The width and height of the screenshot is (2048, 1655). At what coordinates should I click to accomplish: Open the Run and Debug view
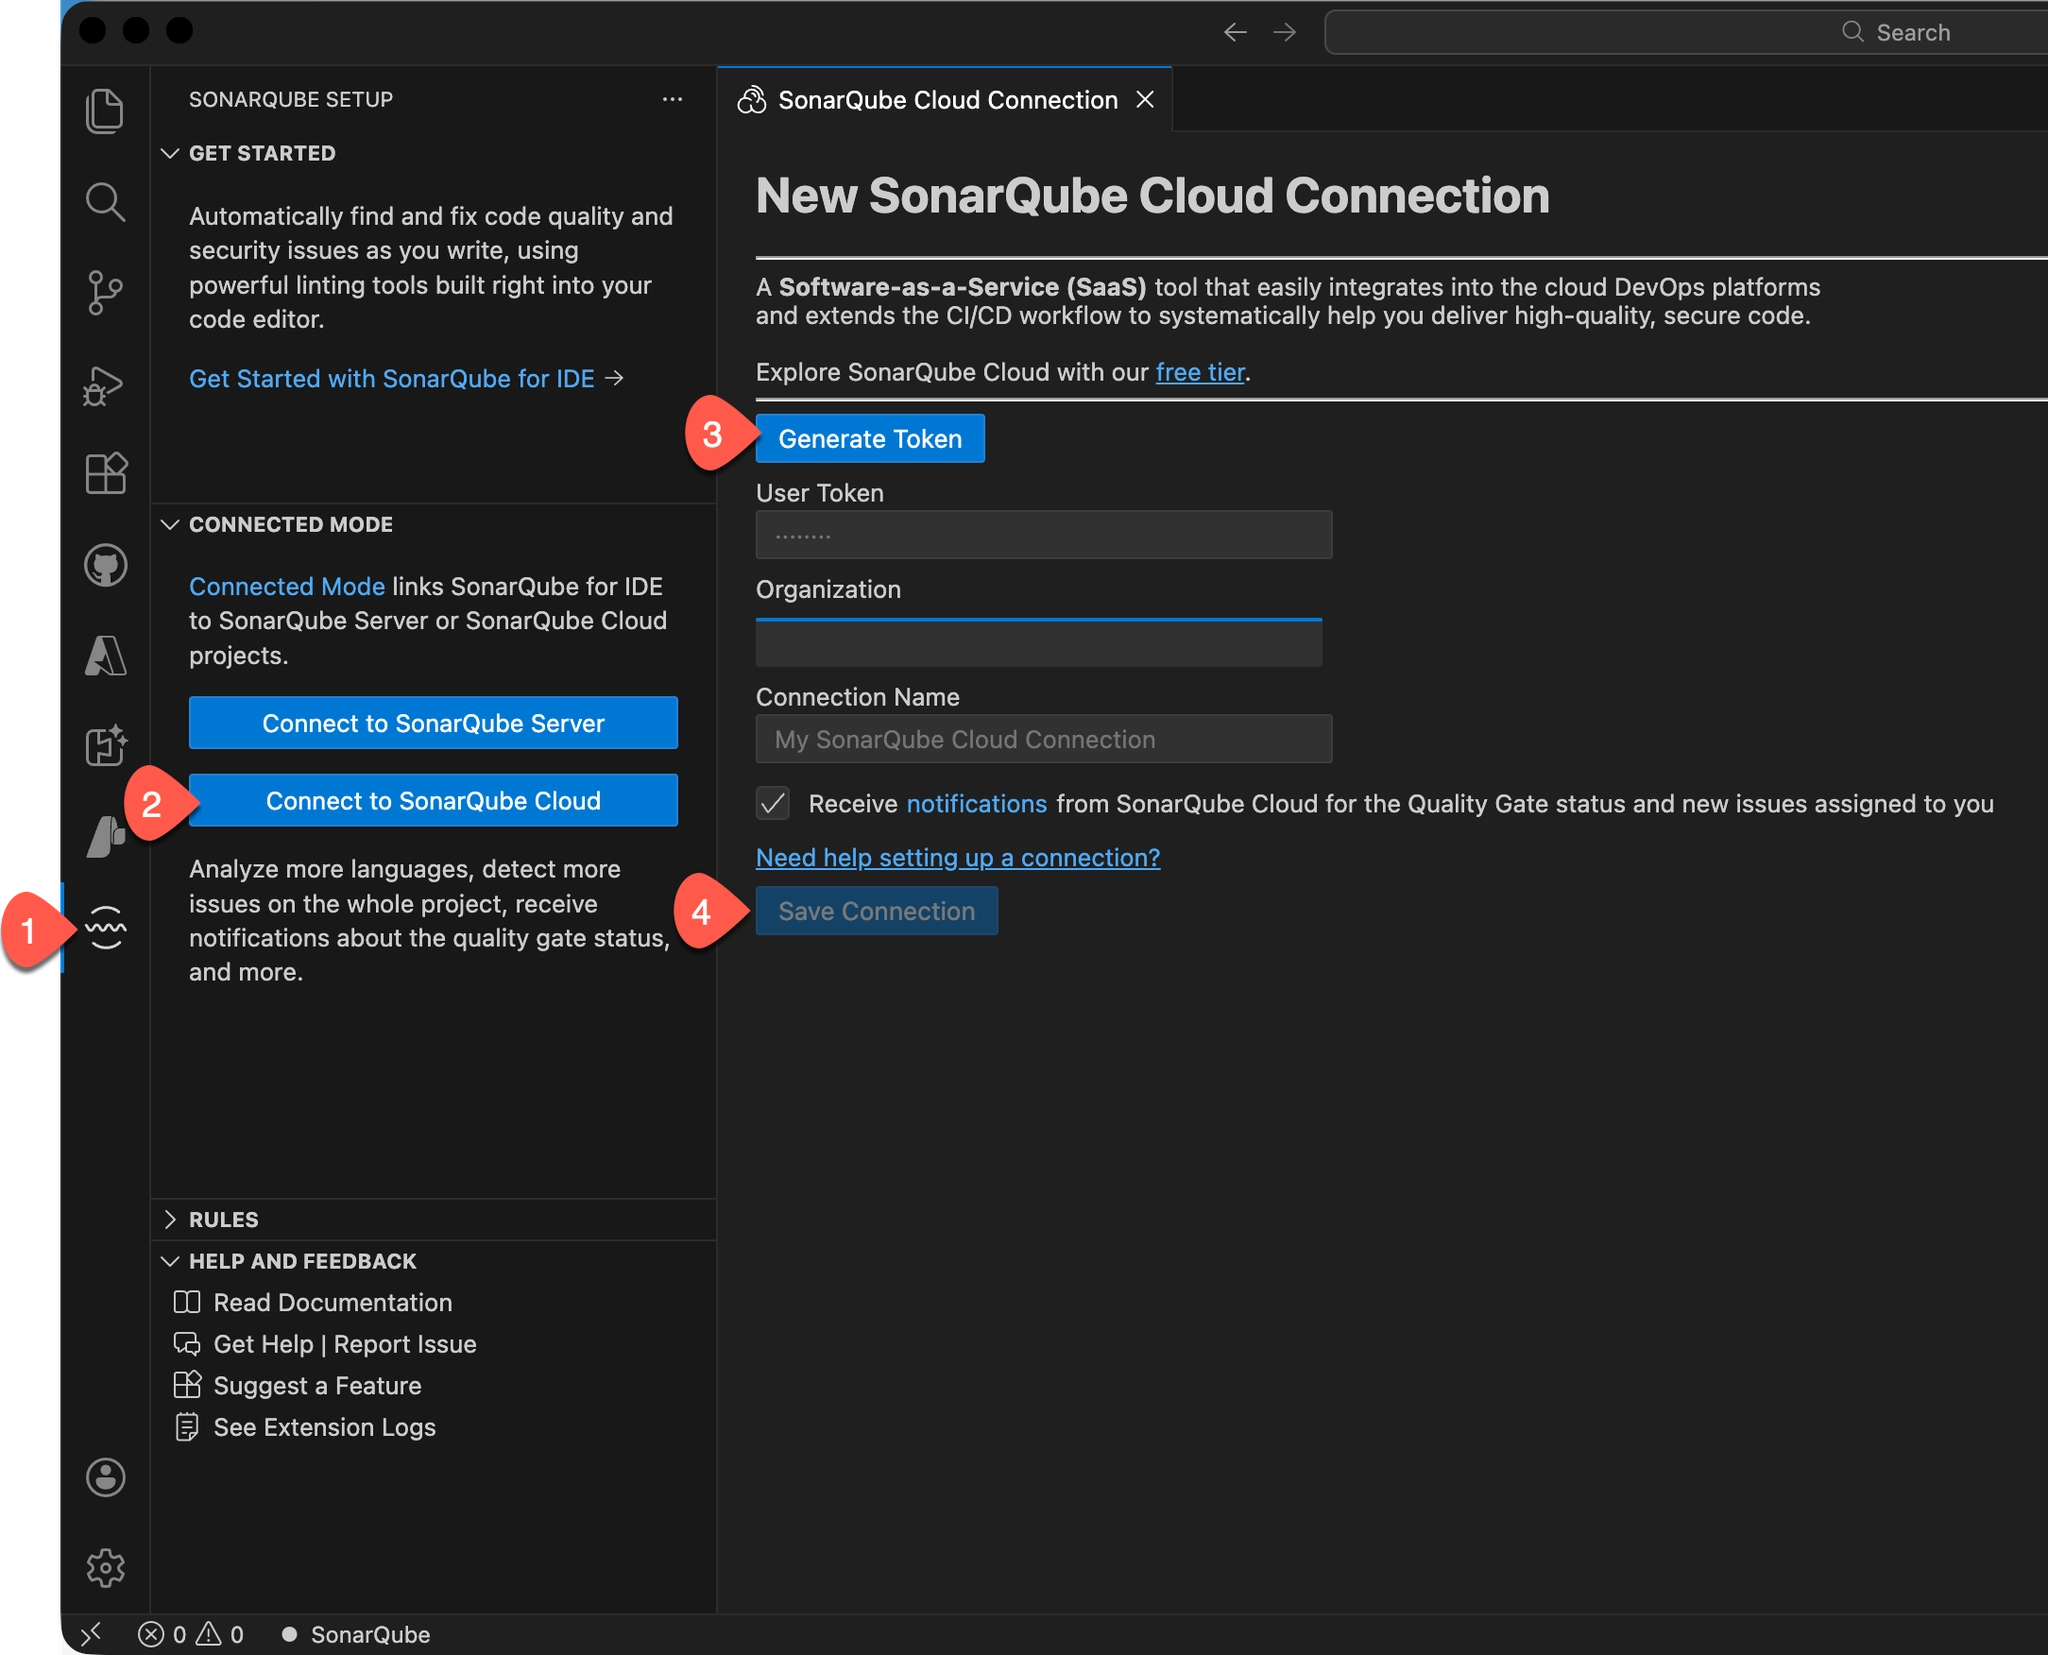pos(105,385)
